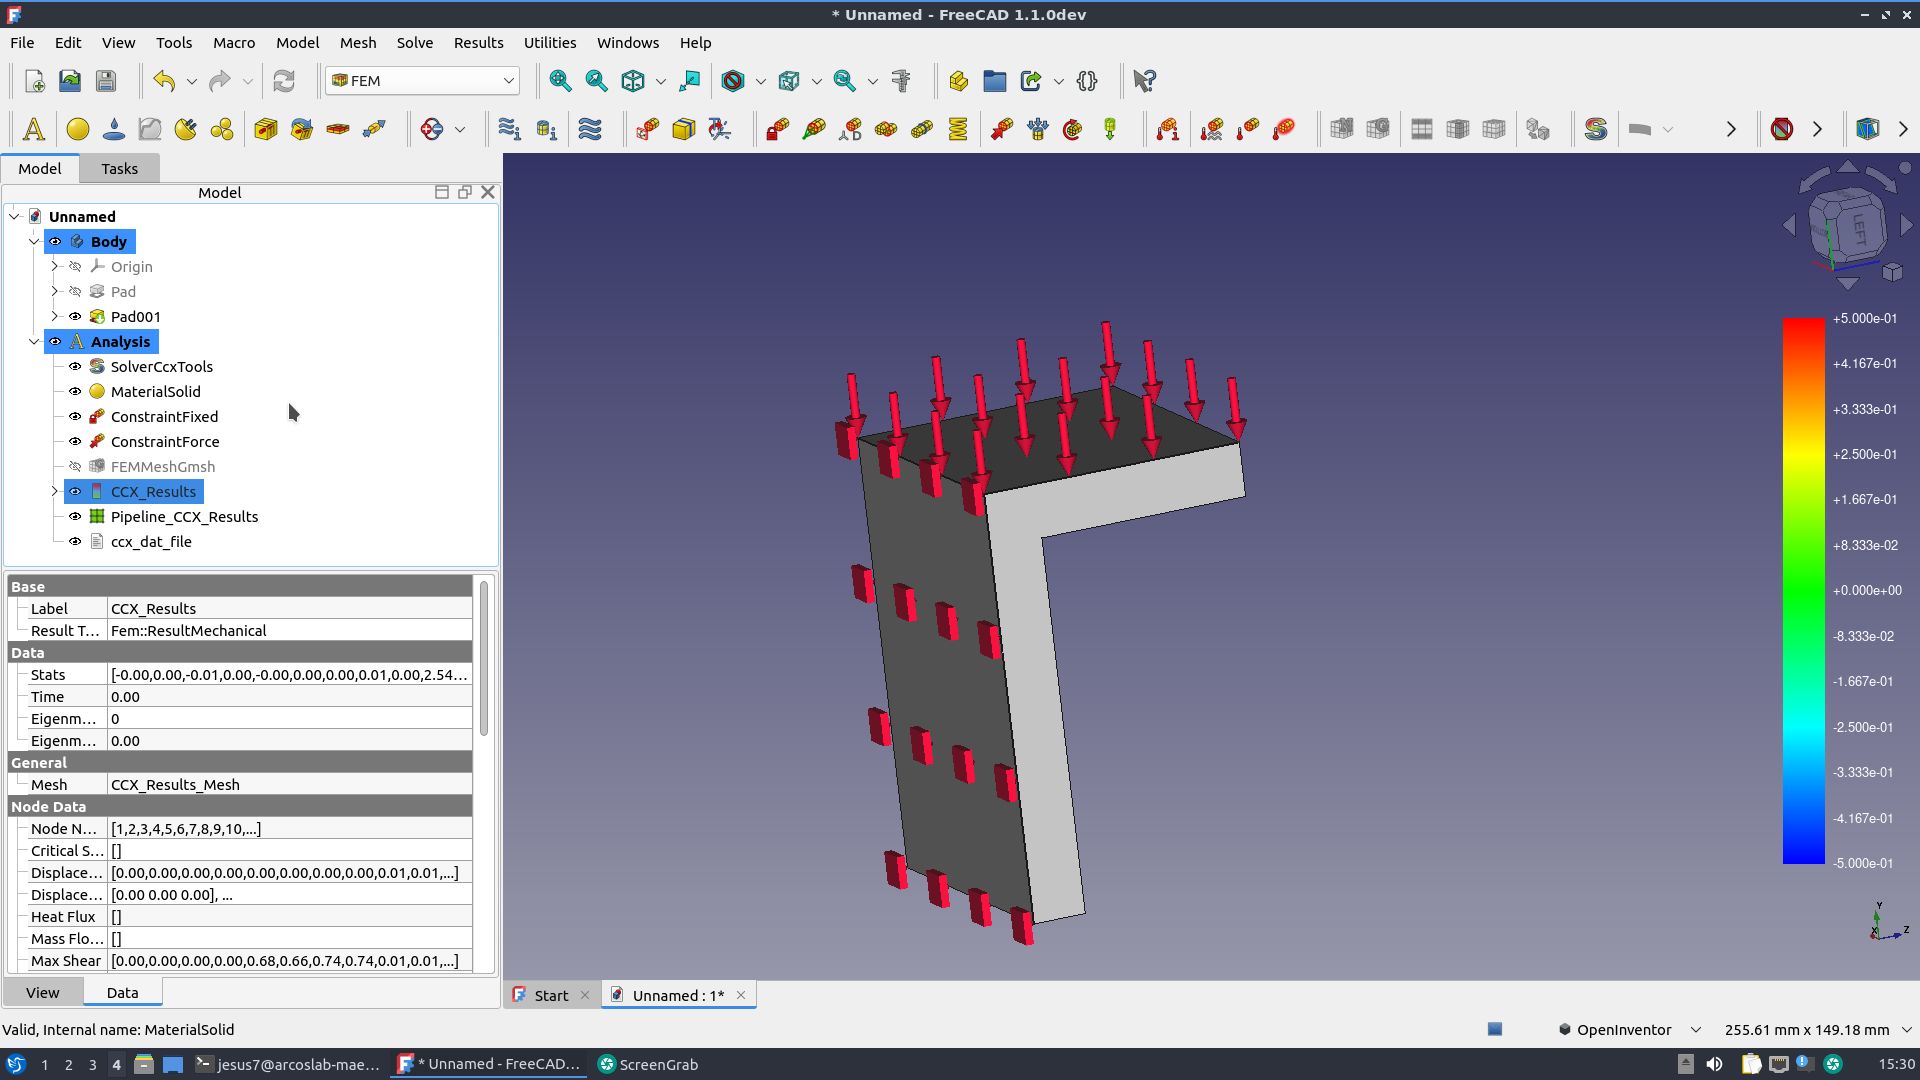Select the ccx_dat_file tree item
This screenshot has width=1920, height=1080.
click(x=151, y=542)
